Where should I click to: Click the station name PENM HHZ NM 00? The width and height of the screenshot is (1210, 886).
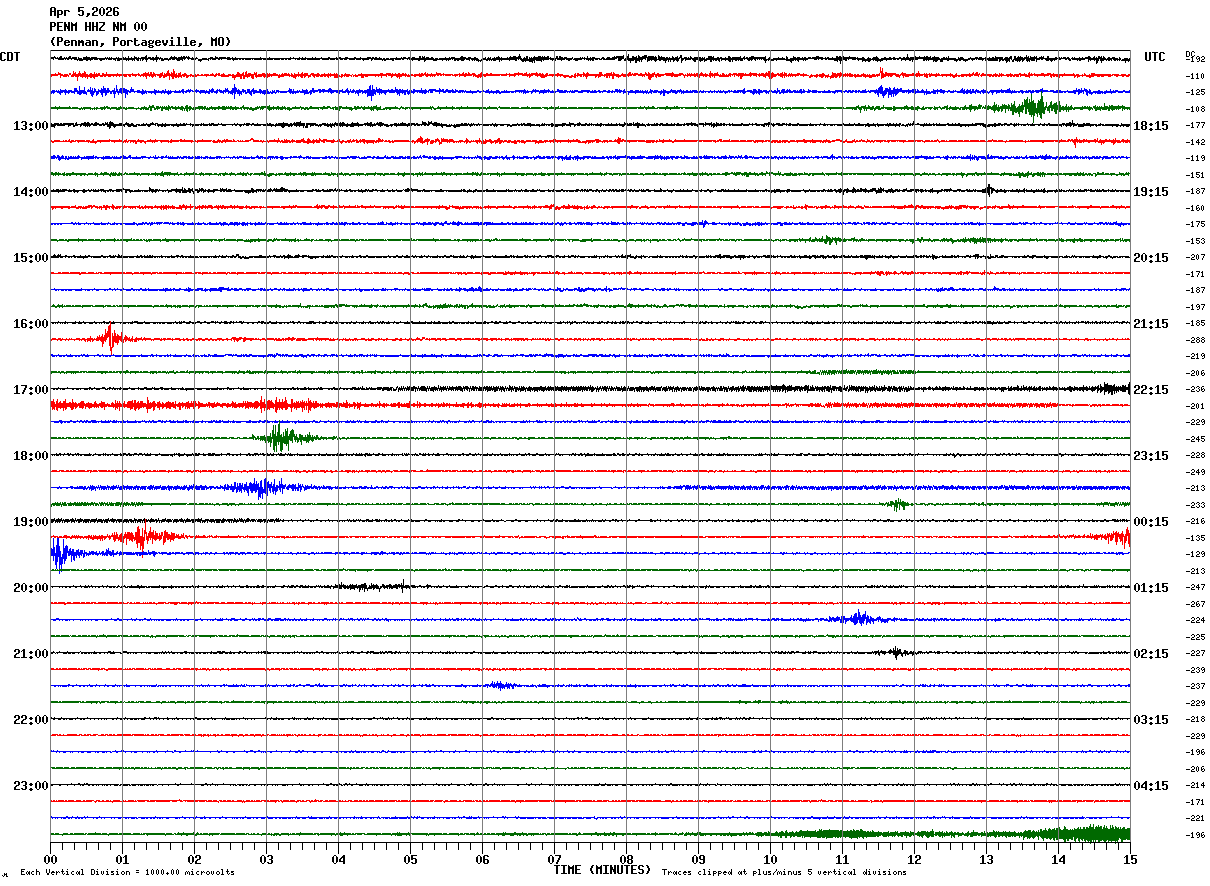(98, 27)
